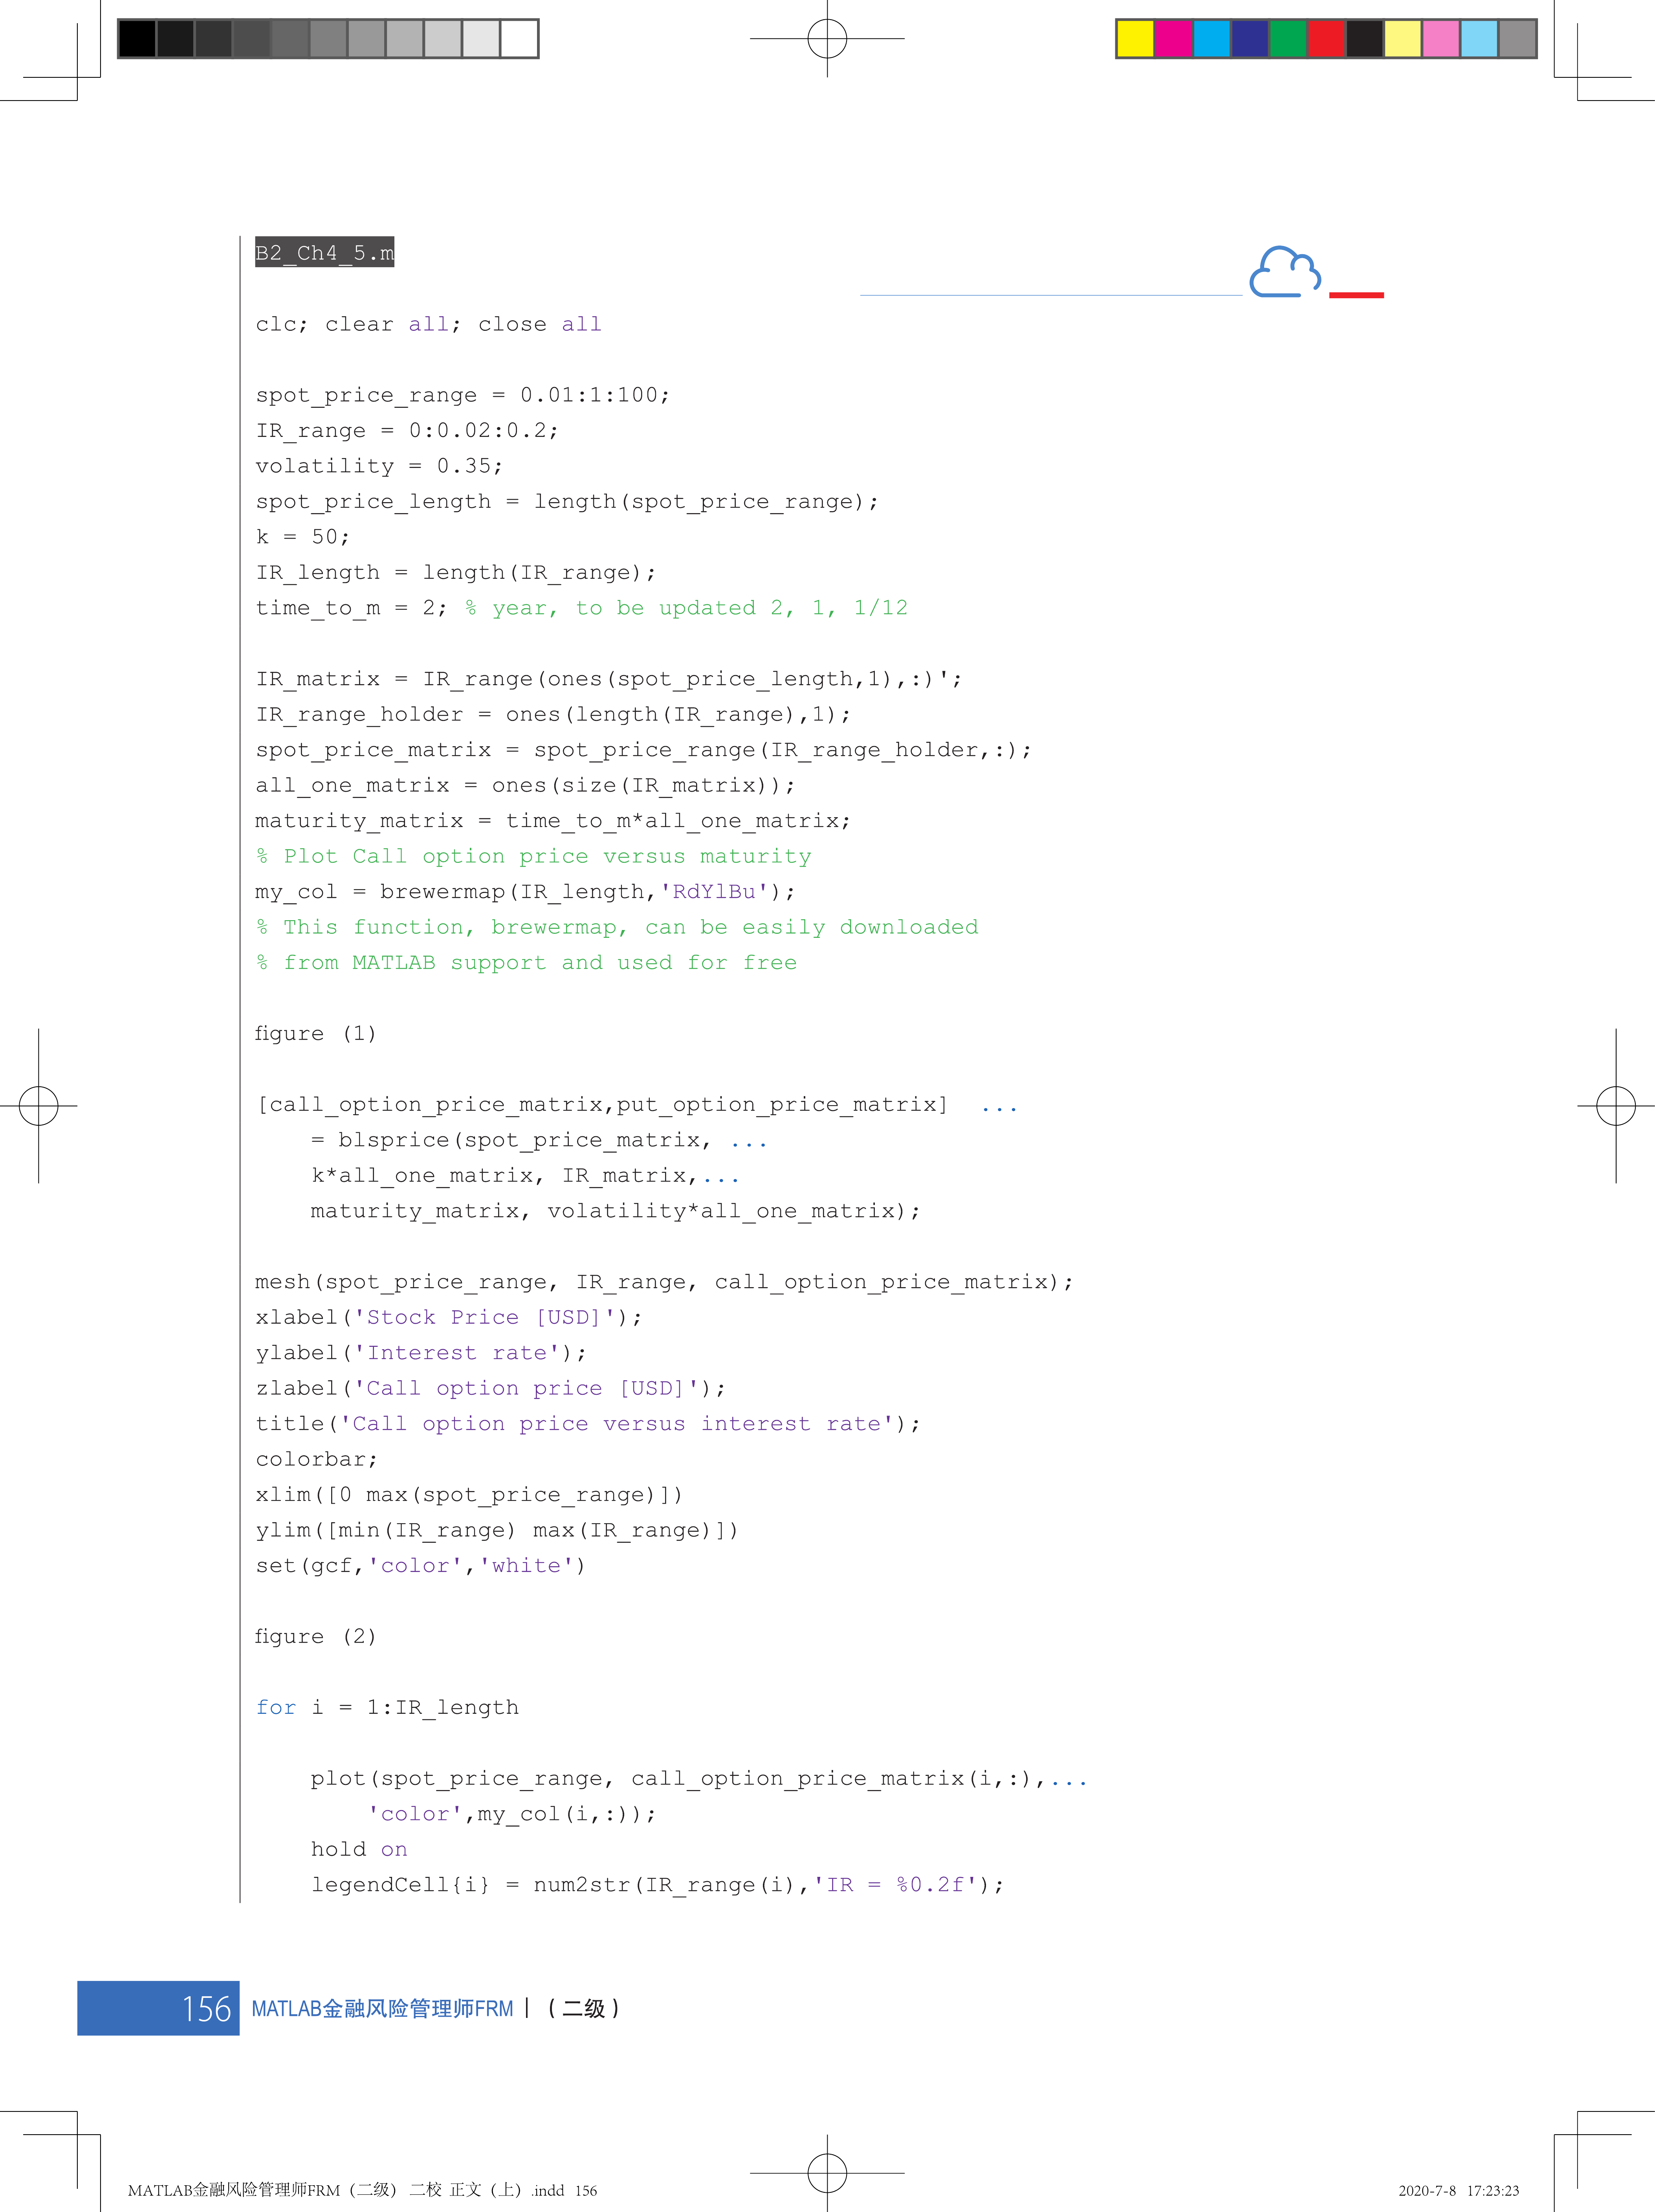Click the line 'IR_length = length(IR_range);'

coord(456,572)
